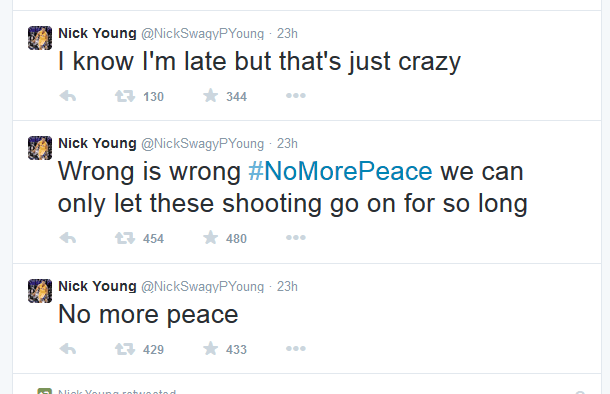Favorite the tweet with 480 stars

tap(210, 238)
